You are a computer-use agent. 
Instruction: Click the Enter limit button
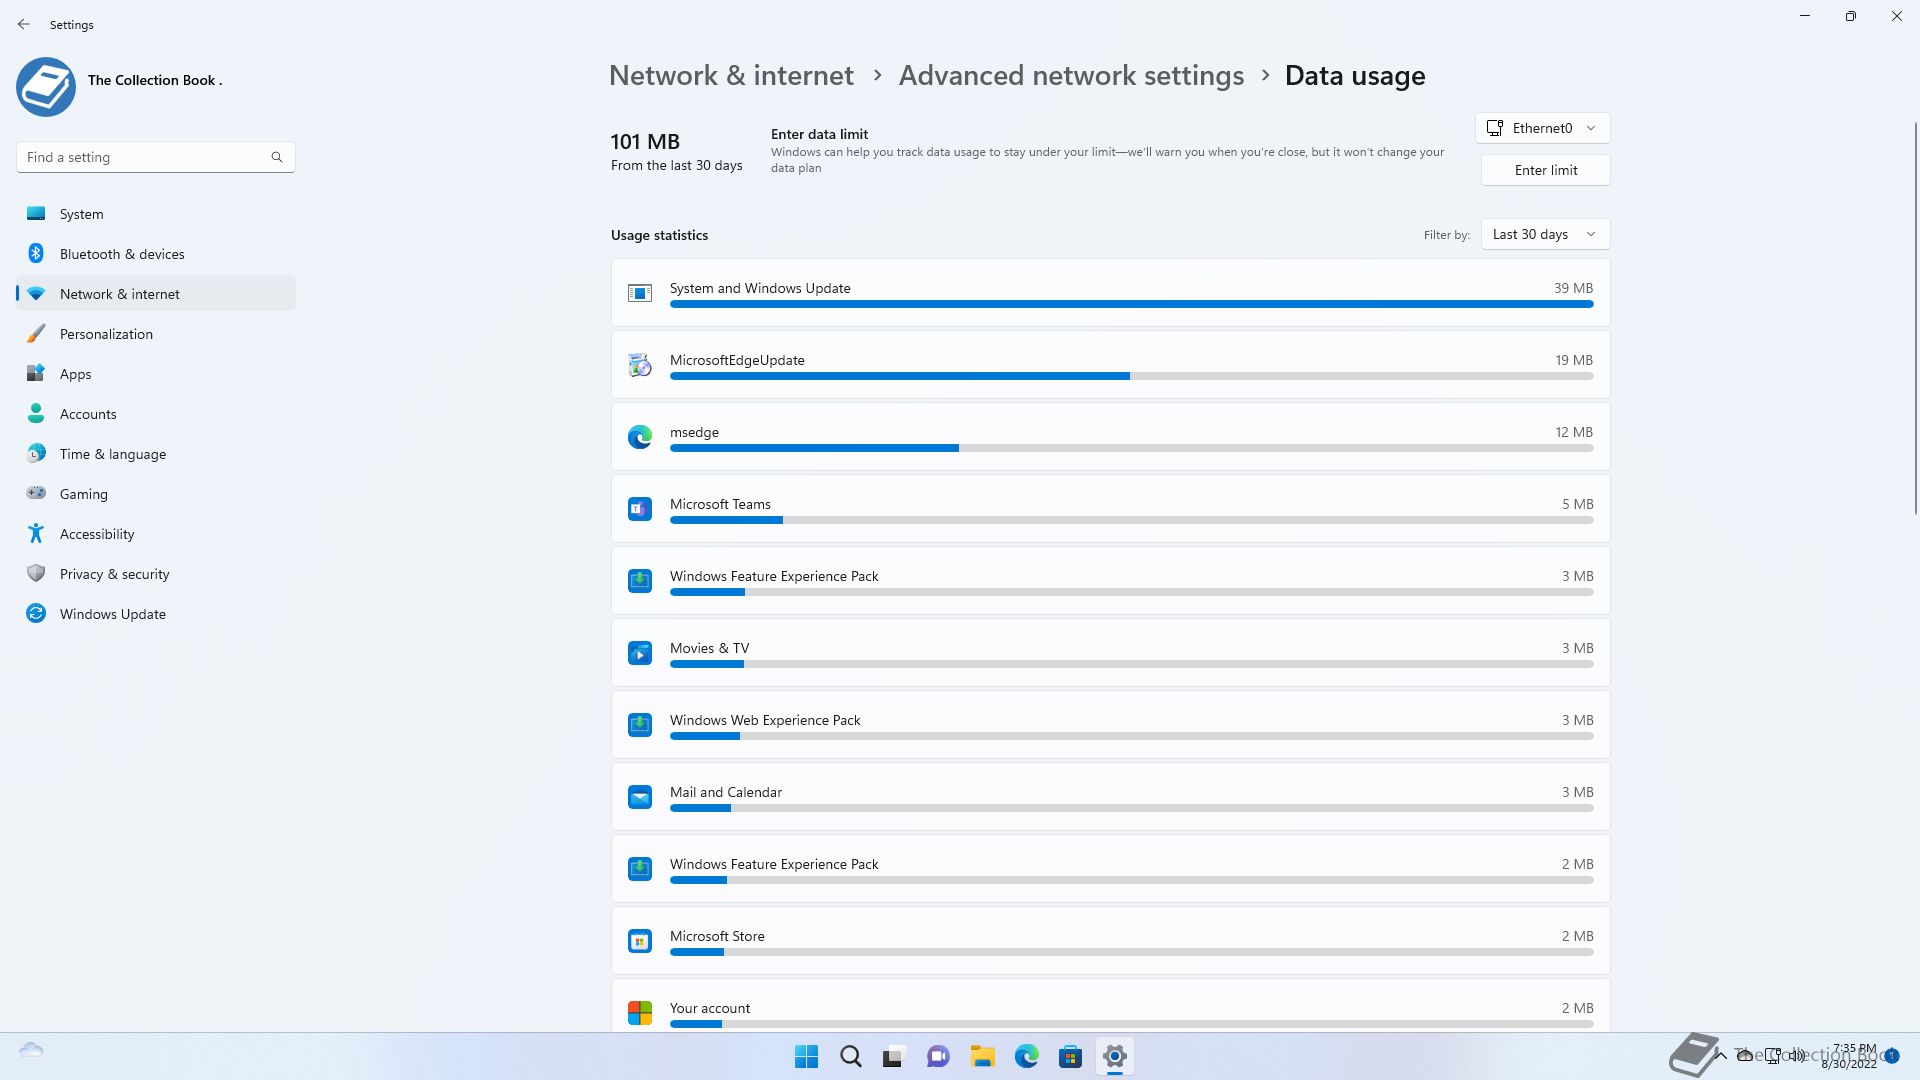point(1546,170)
